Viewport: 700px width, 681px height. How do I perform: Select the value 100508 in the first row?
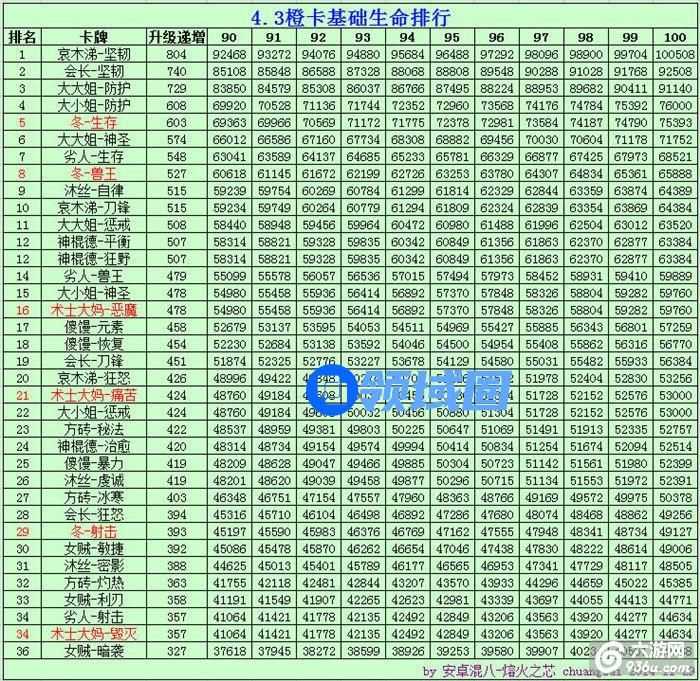pyautogui.click(x=674, y=53)
